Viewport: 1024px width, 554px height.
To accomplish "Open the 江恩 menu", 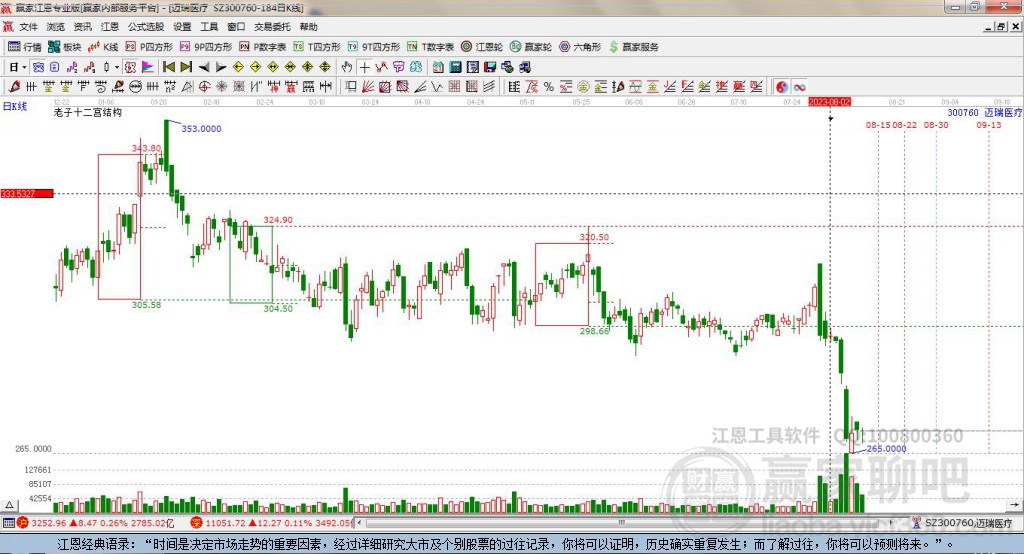I will [110, 27].
